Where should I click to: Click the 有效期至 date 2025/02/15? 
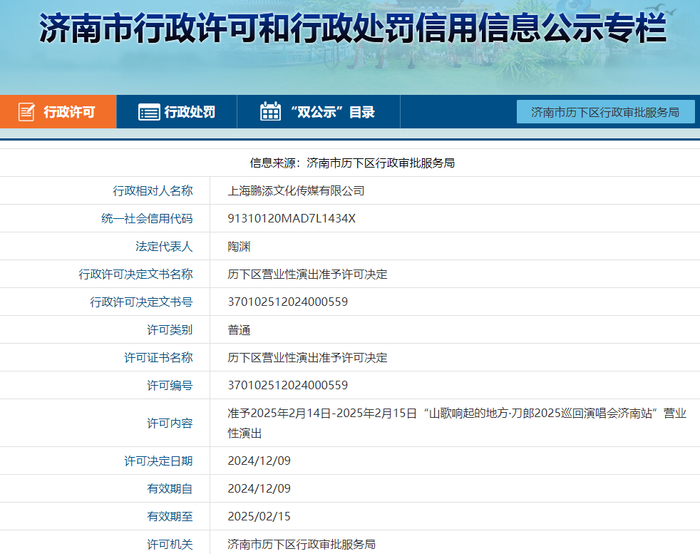click(257, 516)
